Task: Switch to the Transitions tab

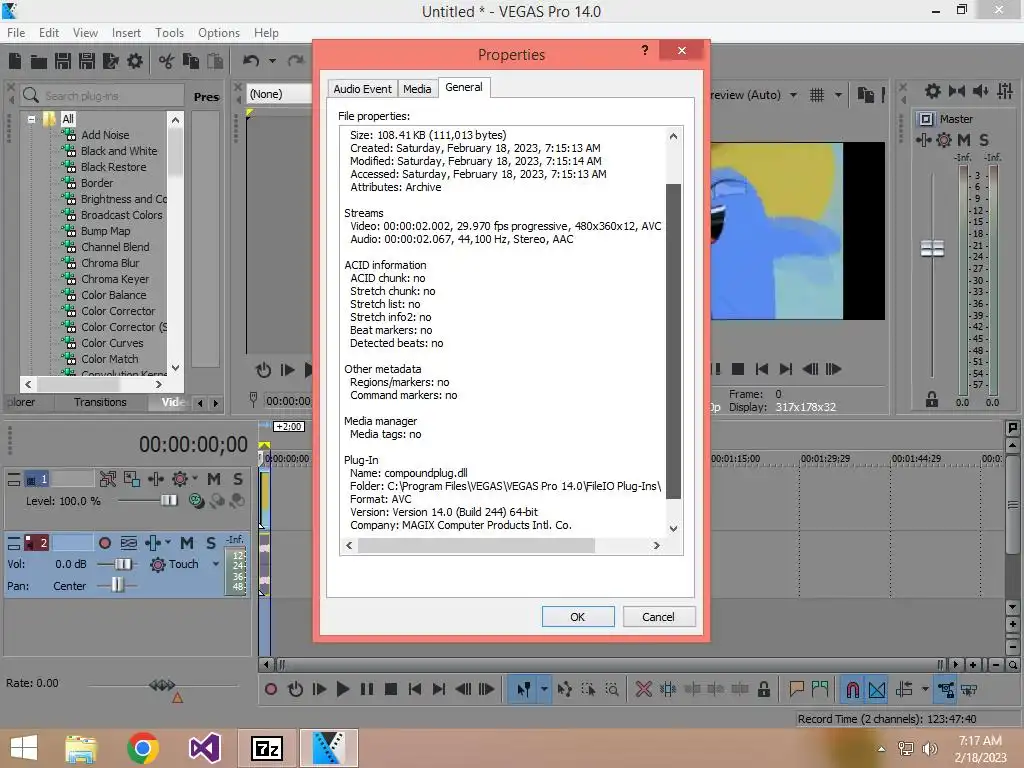Action: click(x=100, y=402)
